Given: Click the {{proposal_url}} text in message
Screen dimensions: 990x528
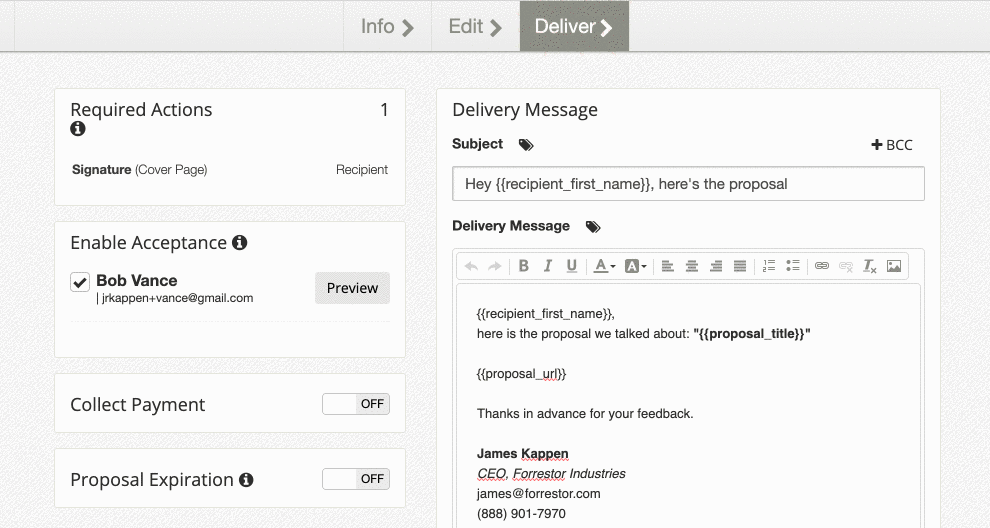Looking at the screenshot, I should click(x=522, y=374).
